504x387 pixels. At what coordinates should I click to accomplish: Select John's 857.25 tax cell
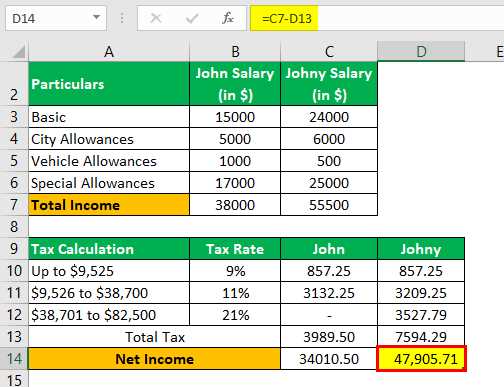coord(329,271)
